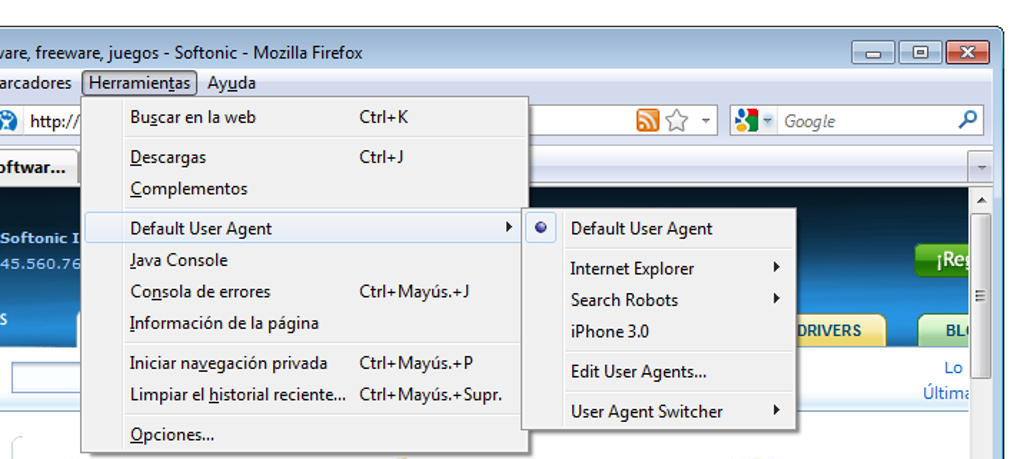
Task: Click the orange RSS feed icon
Action: click(648, 121)
